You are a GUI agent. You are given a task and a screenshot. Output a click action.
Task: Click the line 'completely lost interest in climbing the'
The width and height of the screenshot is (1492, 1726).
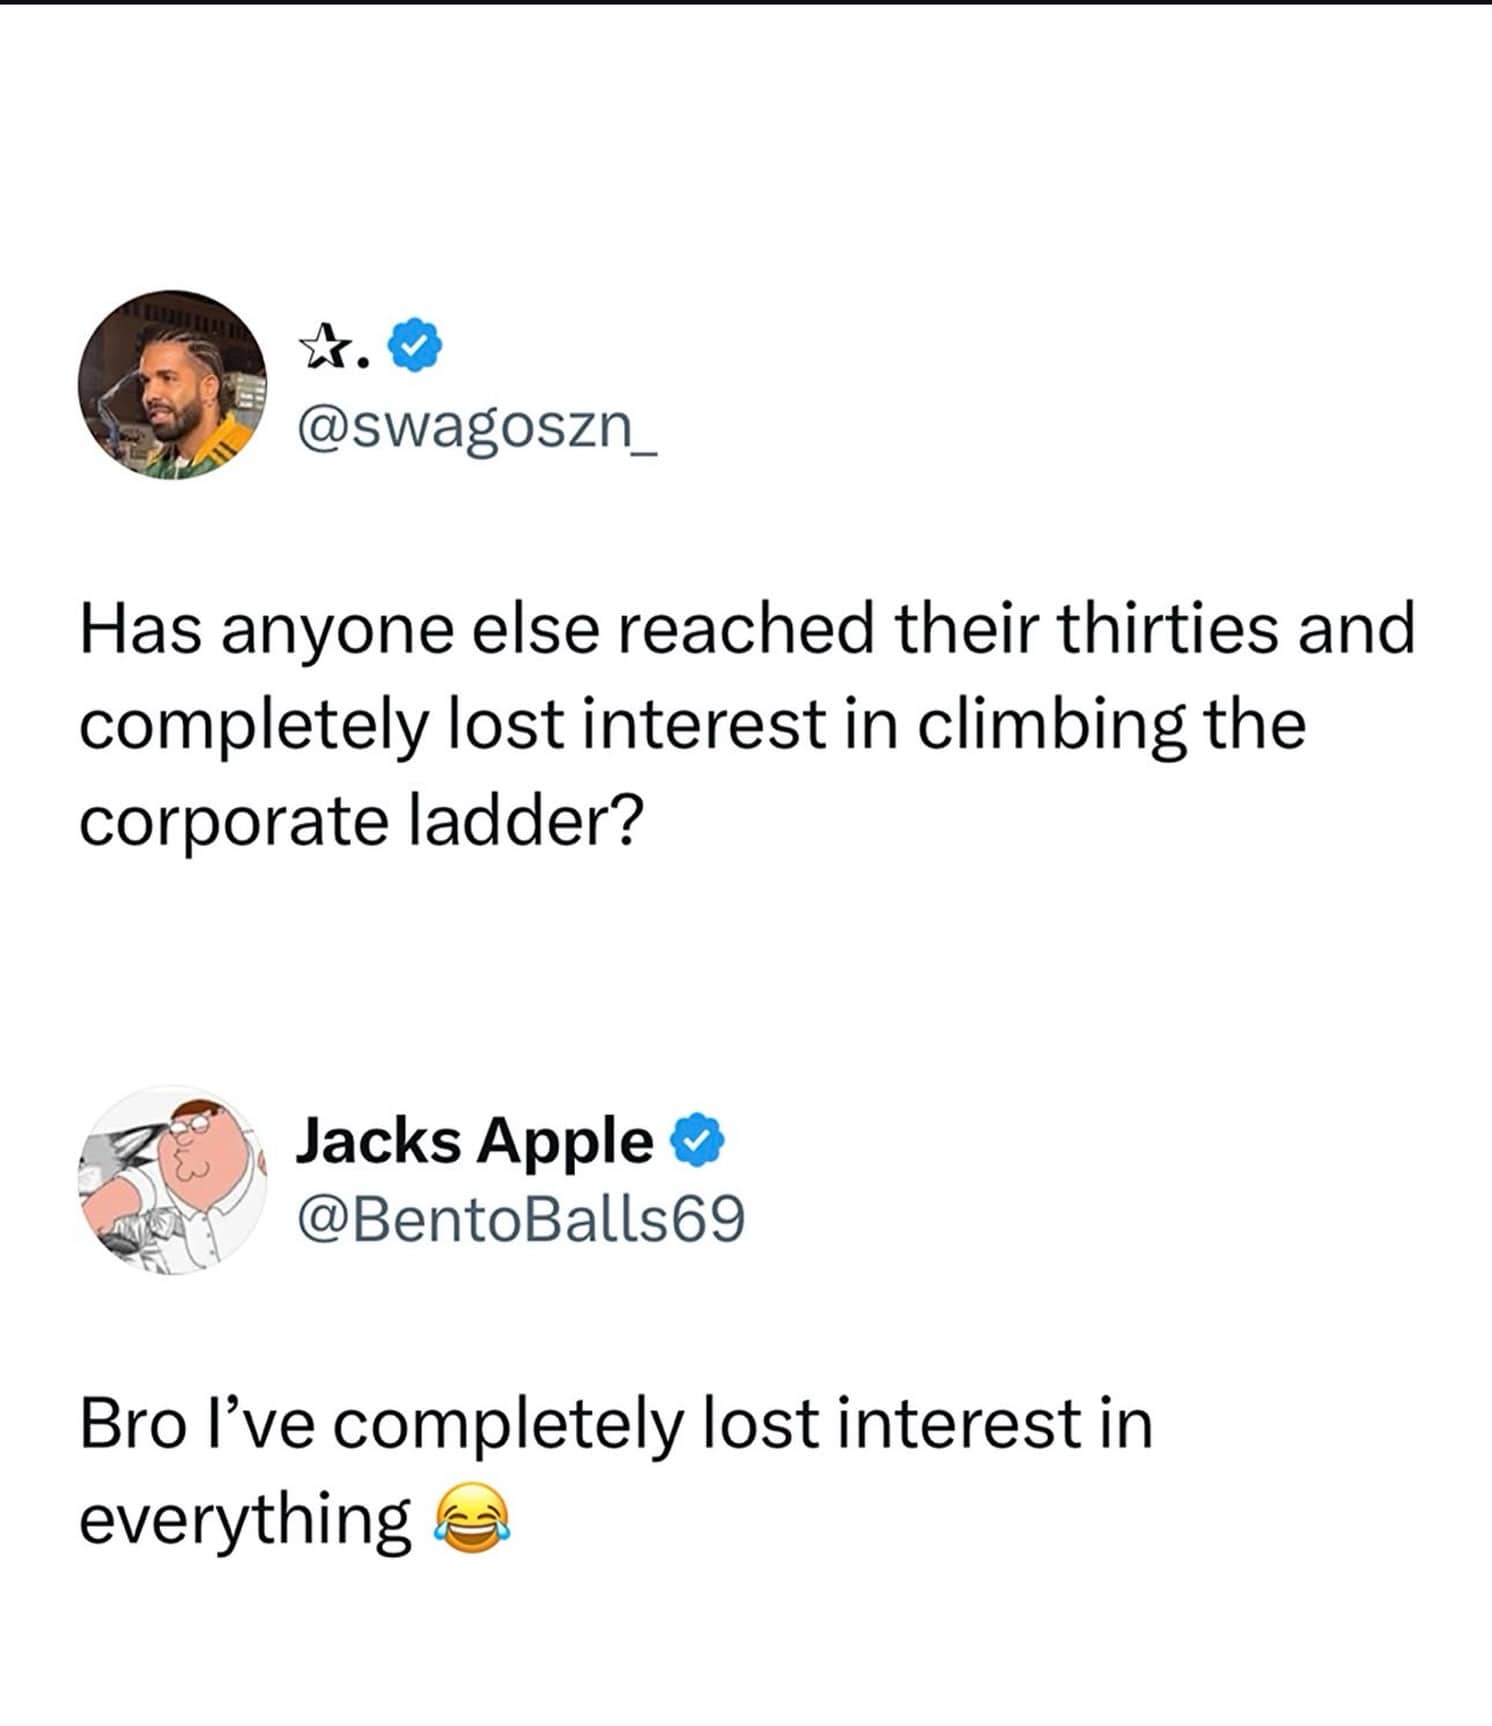pyautogui.click(x=692, y=726)
